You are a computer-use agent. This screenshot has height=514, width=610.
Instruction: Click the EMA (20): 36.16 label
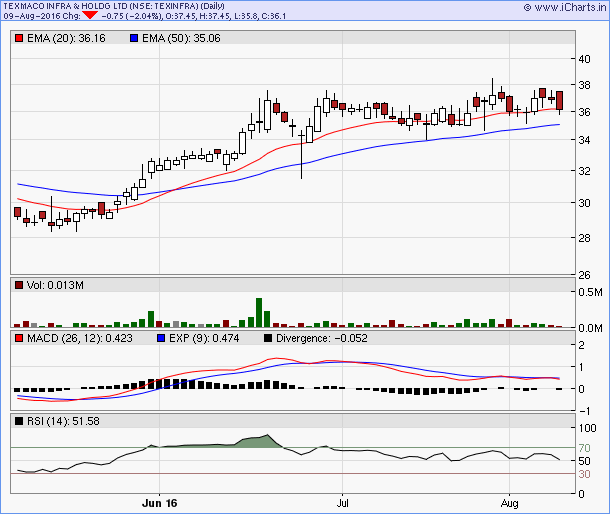coord(66,38)
